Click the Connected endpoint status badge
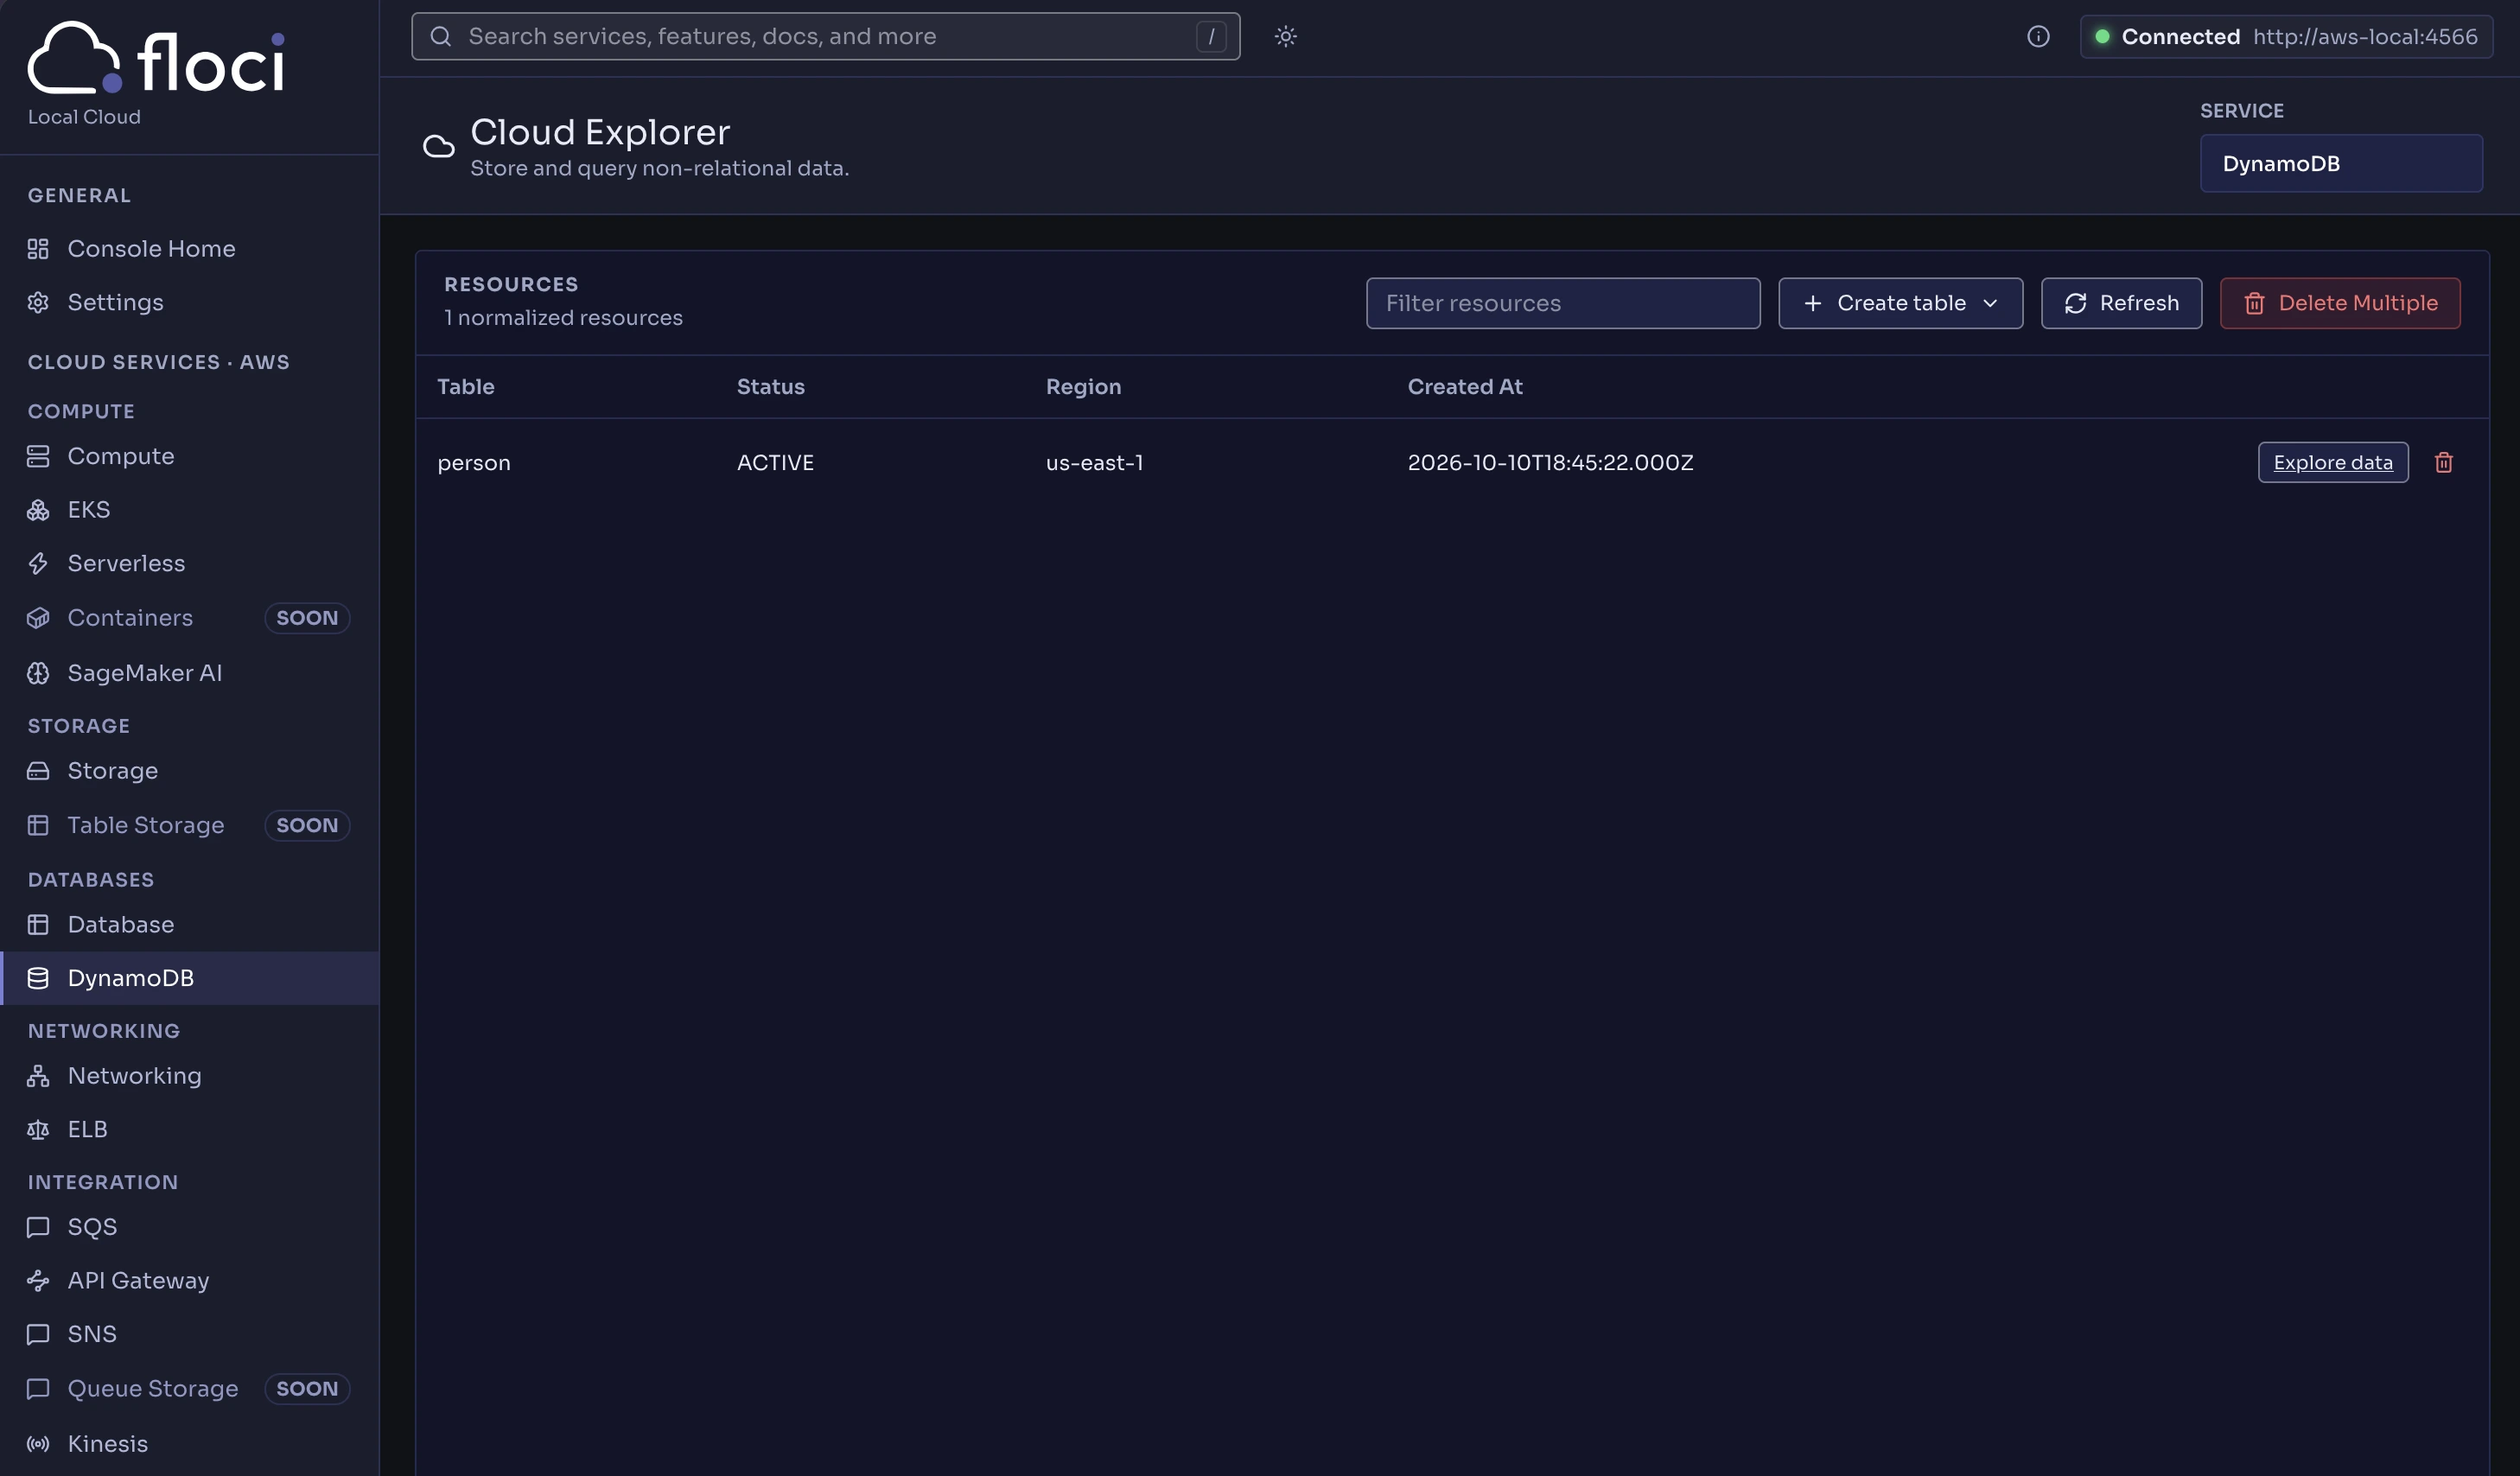2520x1476 pixels. pos(2286,37)
